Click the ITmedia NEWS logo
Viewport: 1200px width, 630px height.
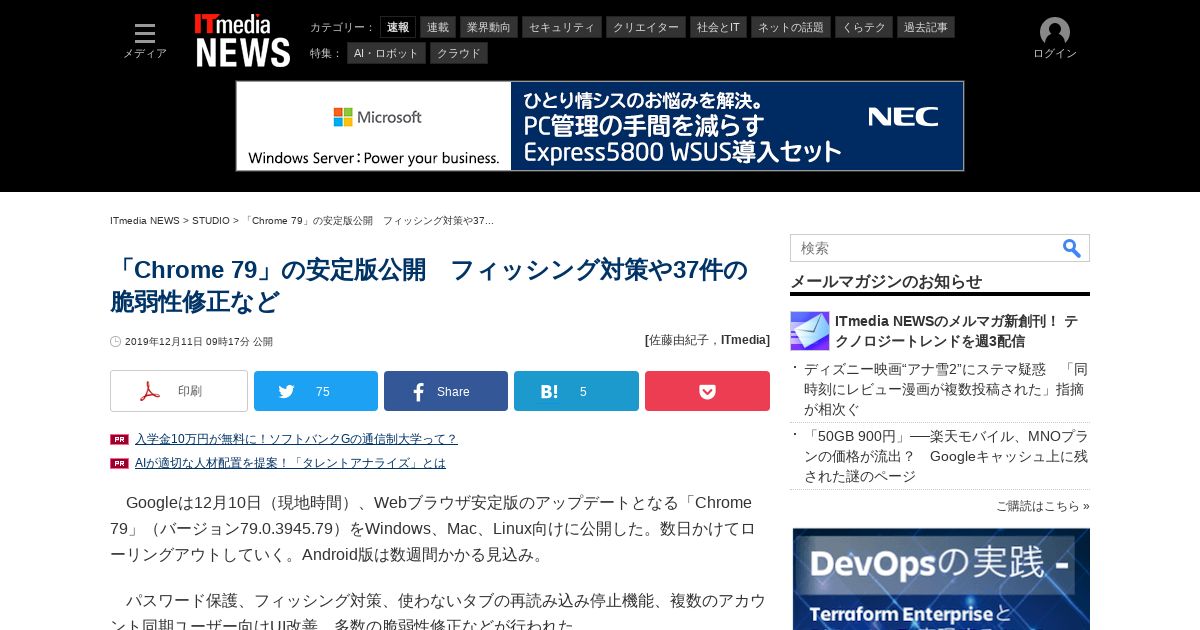coord(242,40)
